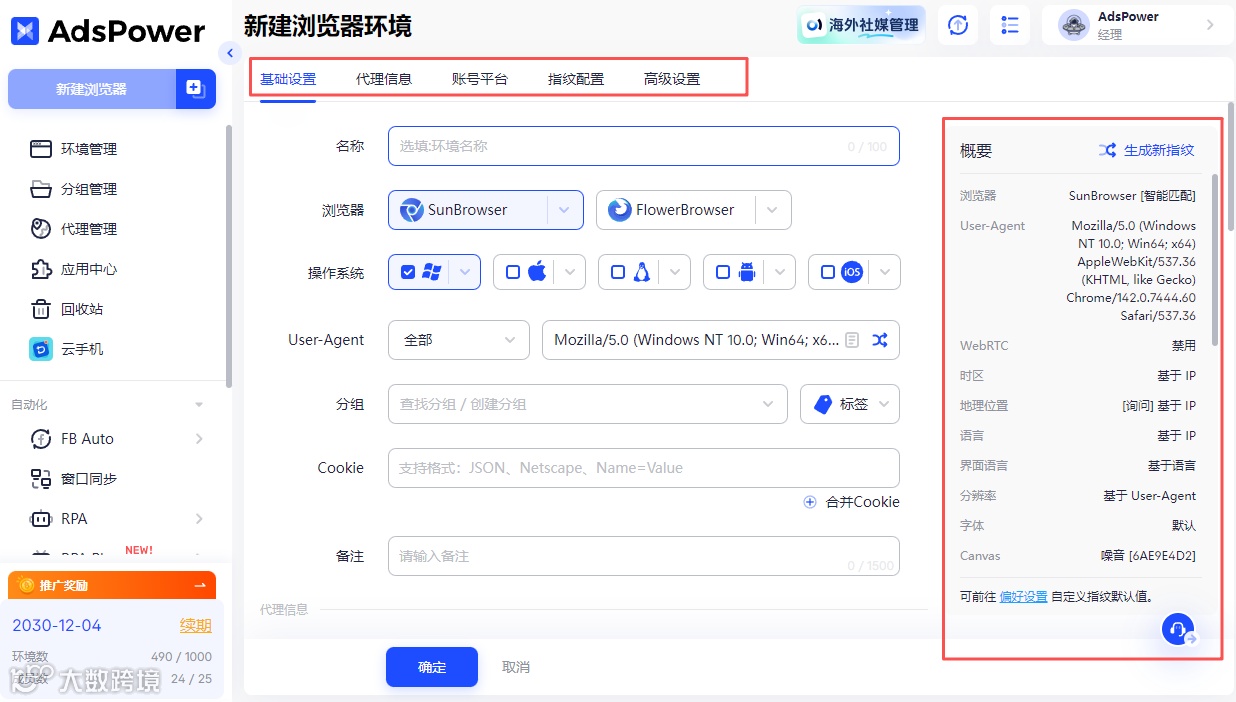The width and height of the screenshot is (1236, 702).
Task: Enable the Android OS checkbox
Action: (723, 272)
